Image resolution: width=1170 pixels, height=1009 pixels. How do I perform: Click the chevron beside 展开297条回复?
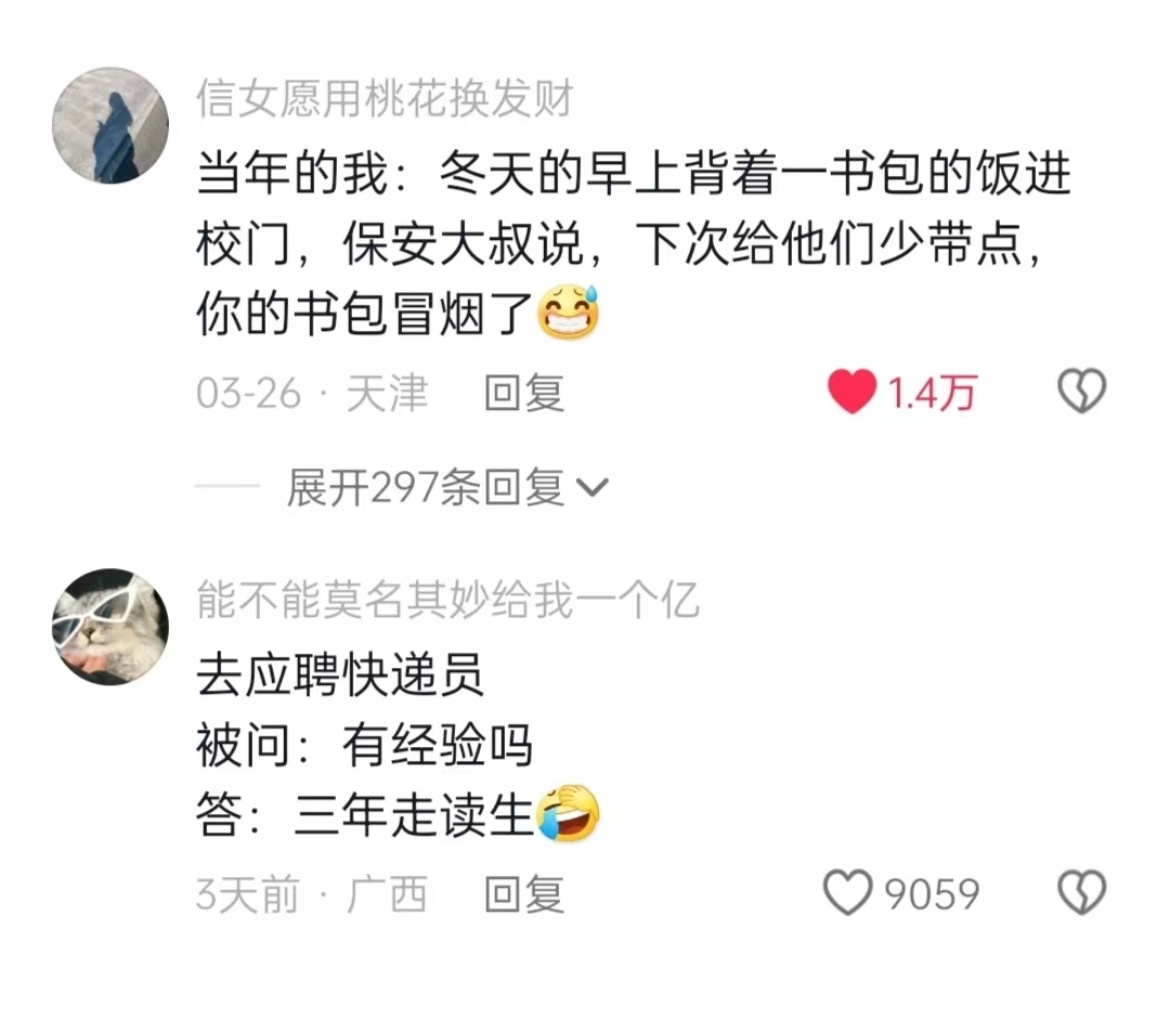tap(594, 488)
